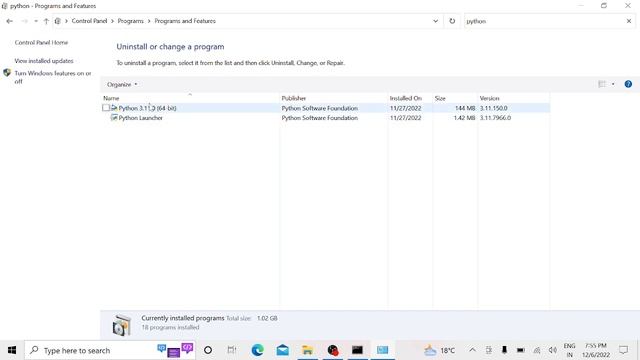Go up one level with up arrow
This screenshot has width=640, height=360.
pos(46,21)
